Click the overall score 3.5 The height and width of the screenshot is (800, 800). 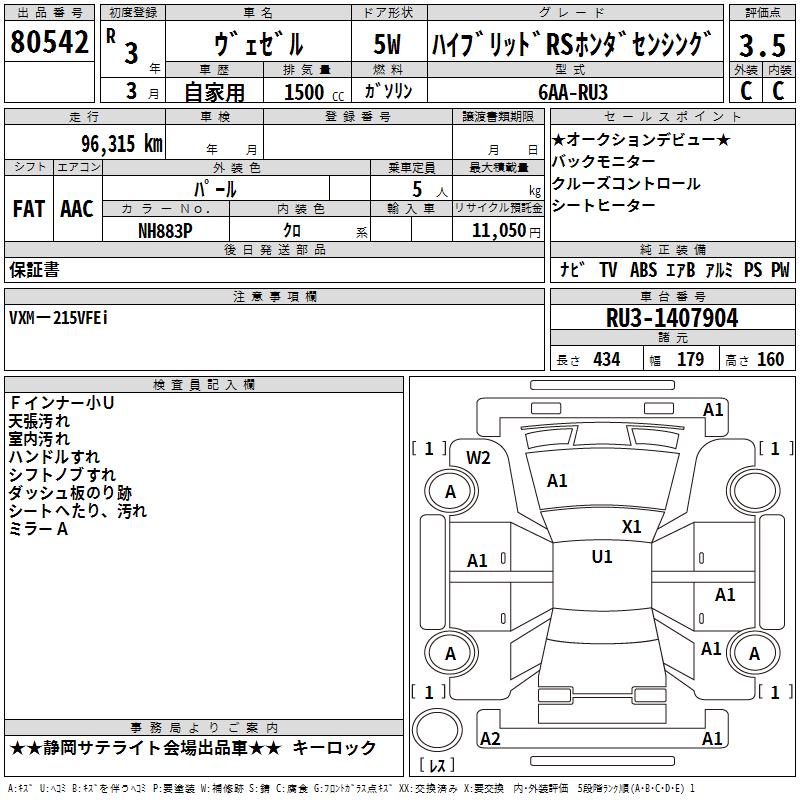[763, 45]
